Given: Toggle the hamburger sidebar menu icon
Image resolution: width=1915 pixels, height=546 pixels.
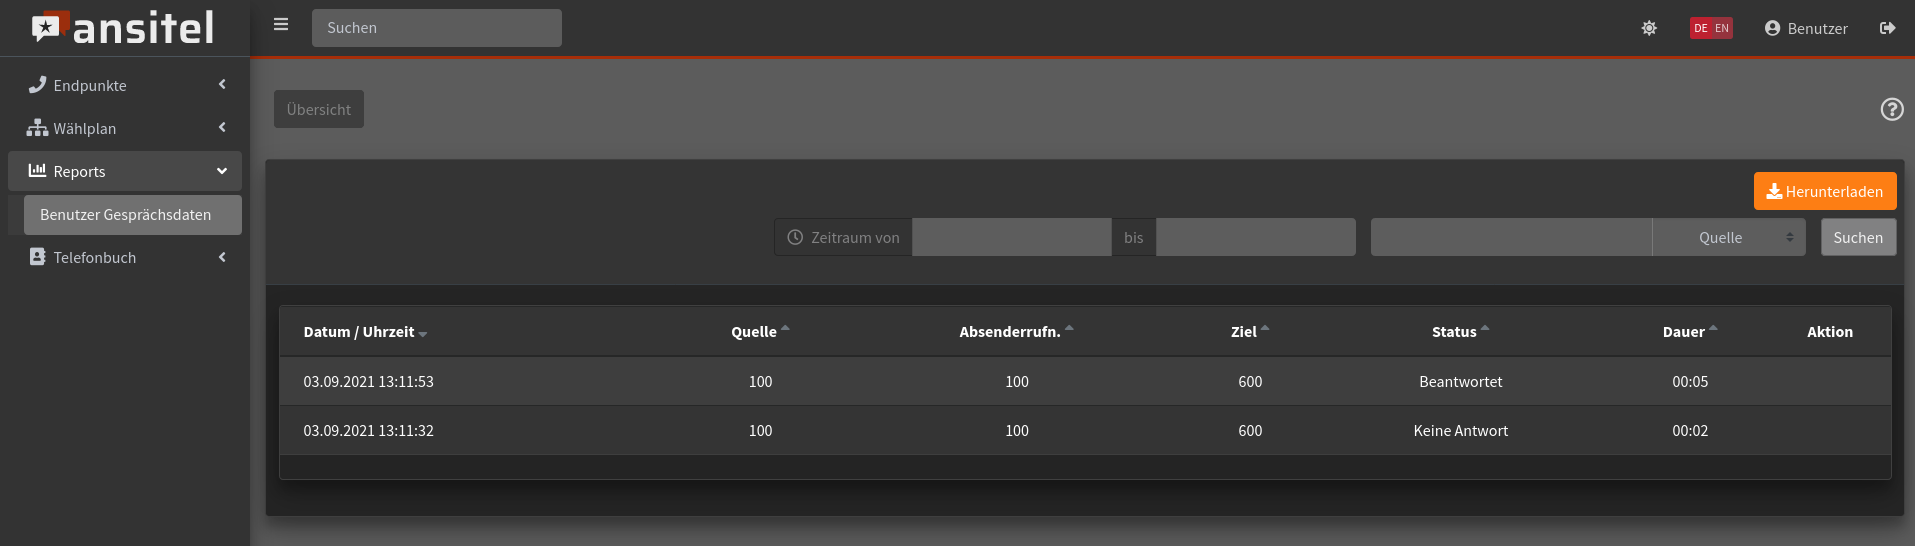Looking at the screenshot, I should tap(281, 25).
